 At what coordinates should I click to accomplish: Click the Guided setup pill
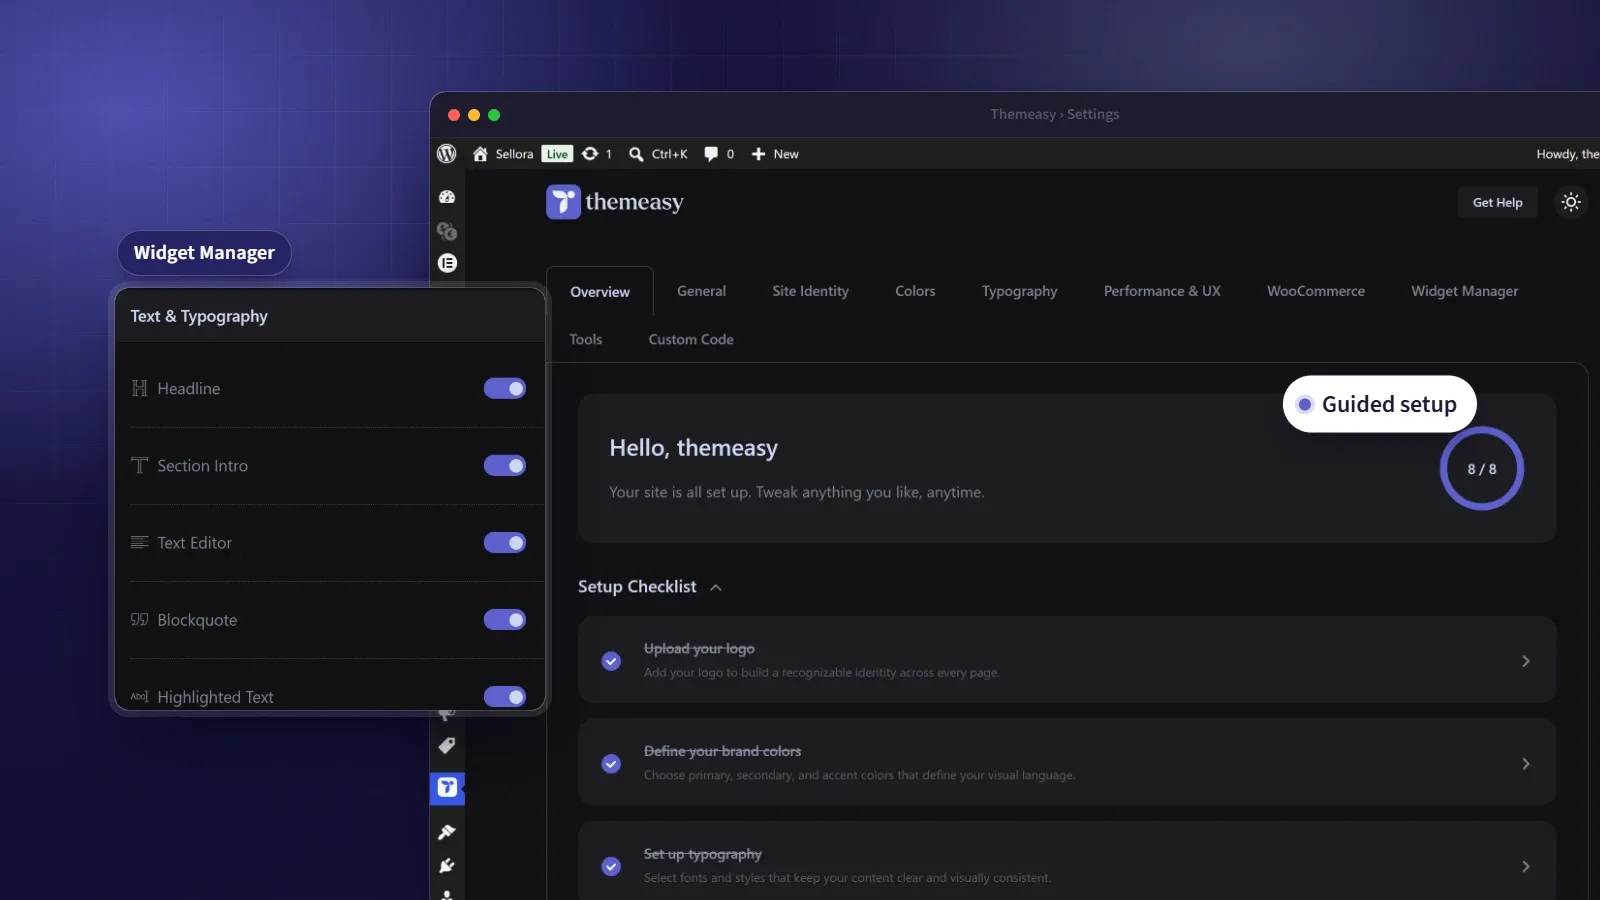(x=1379, y=404)
